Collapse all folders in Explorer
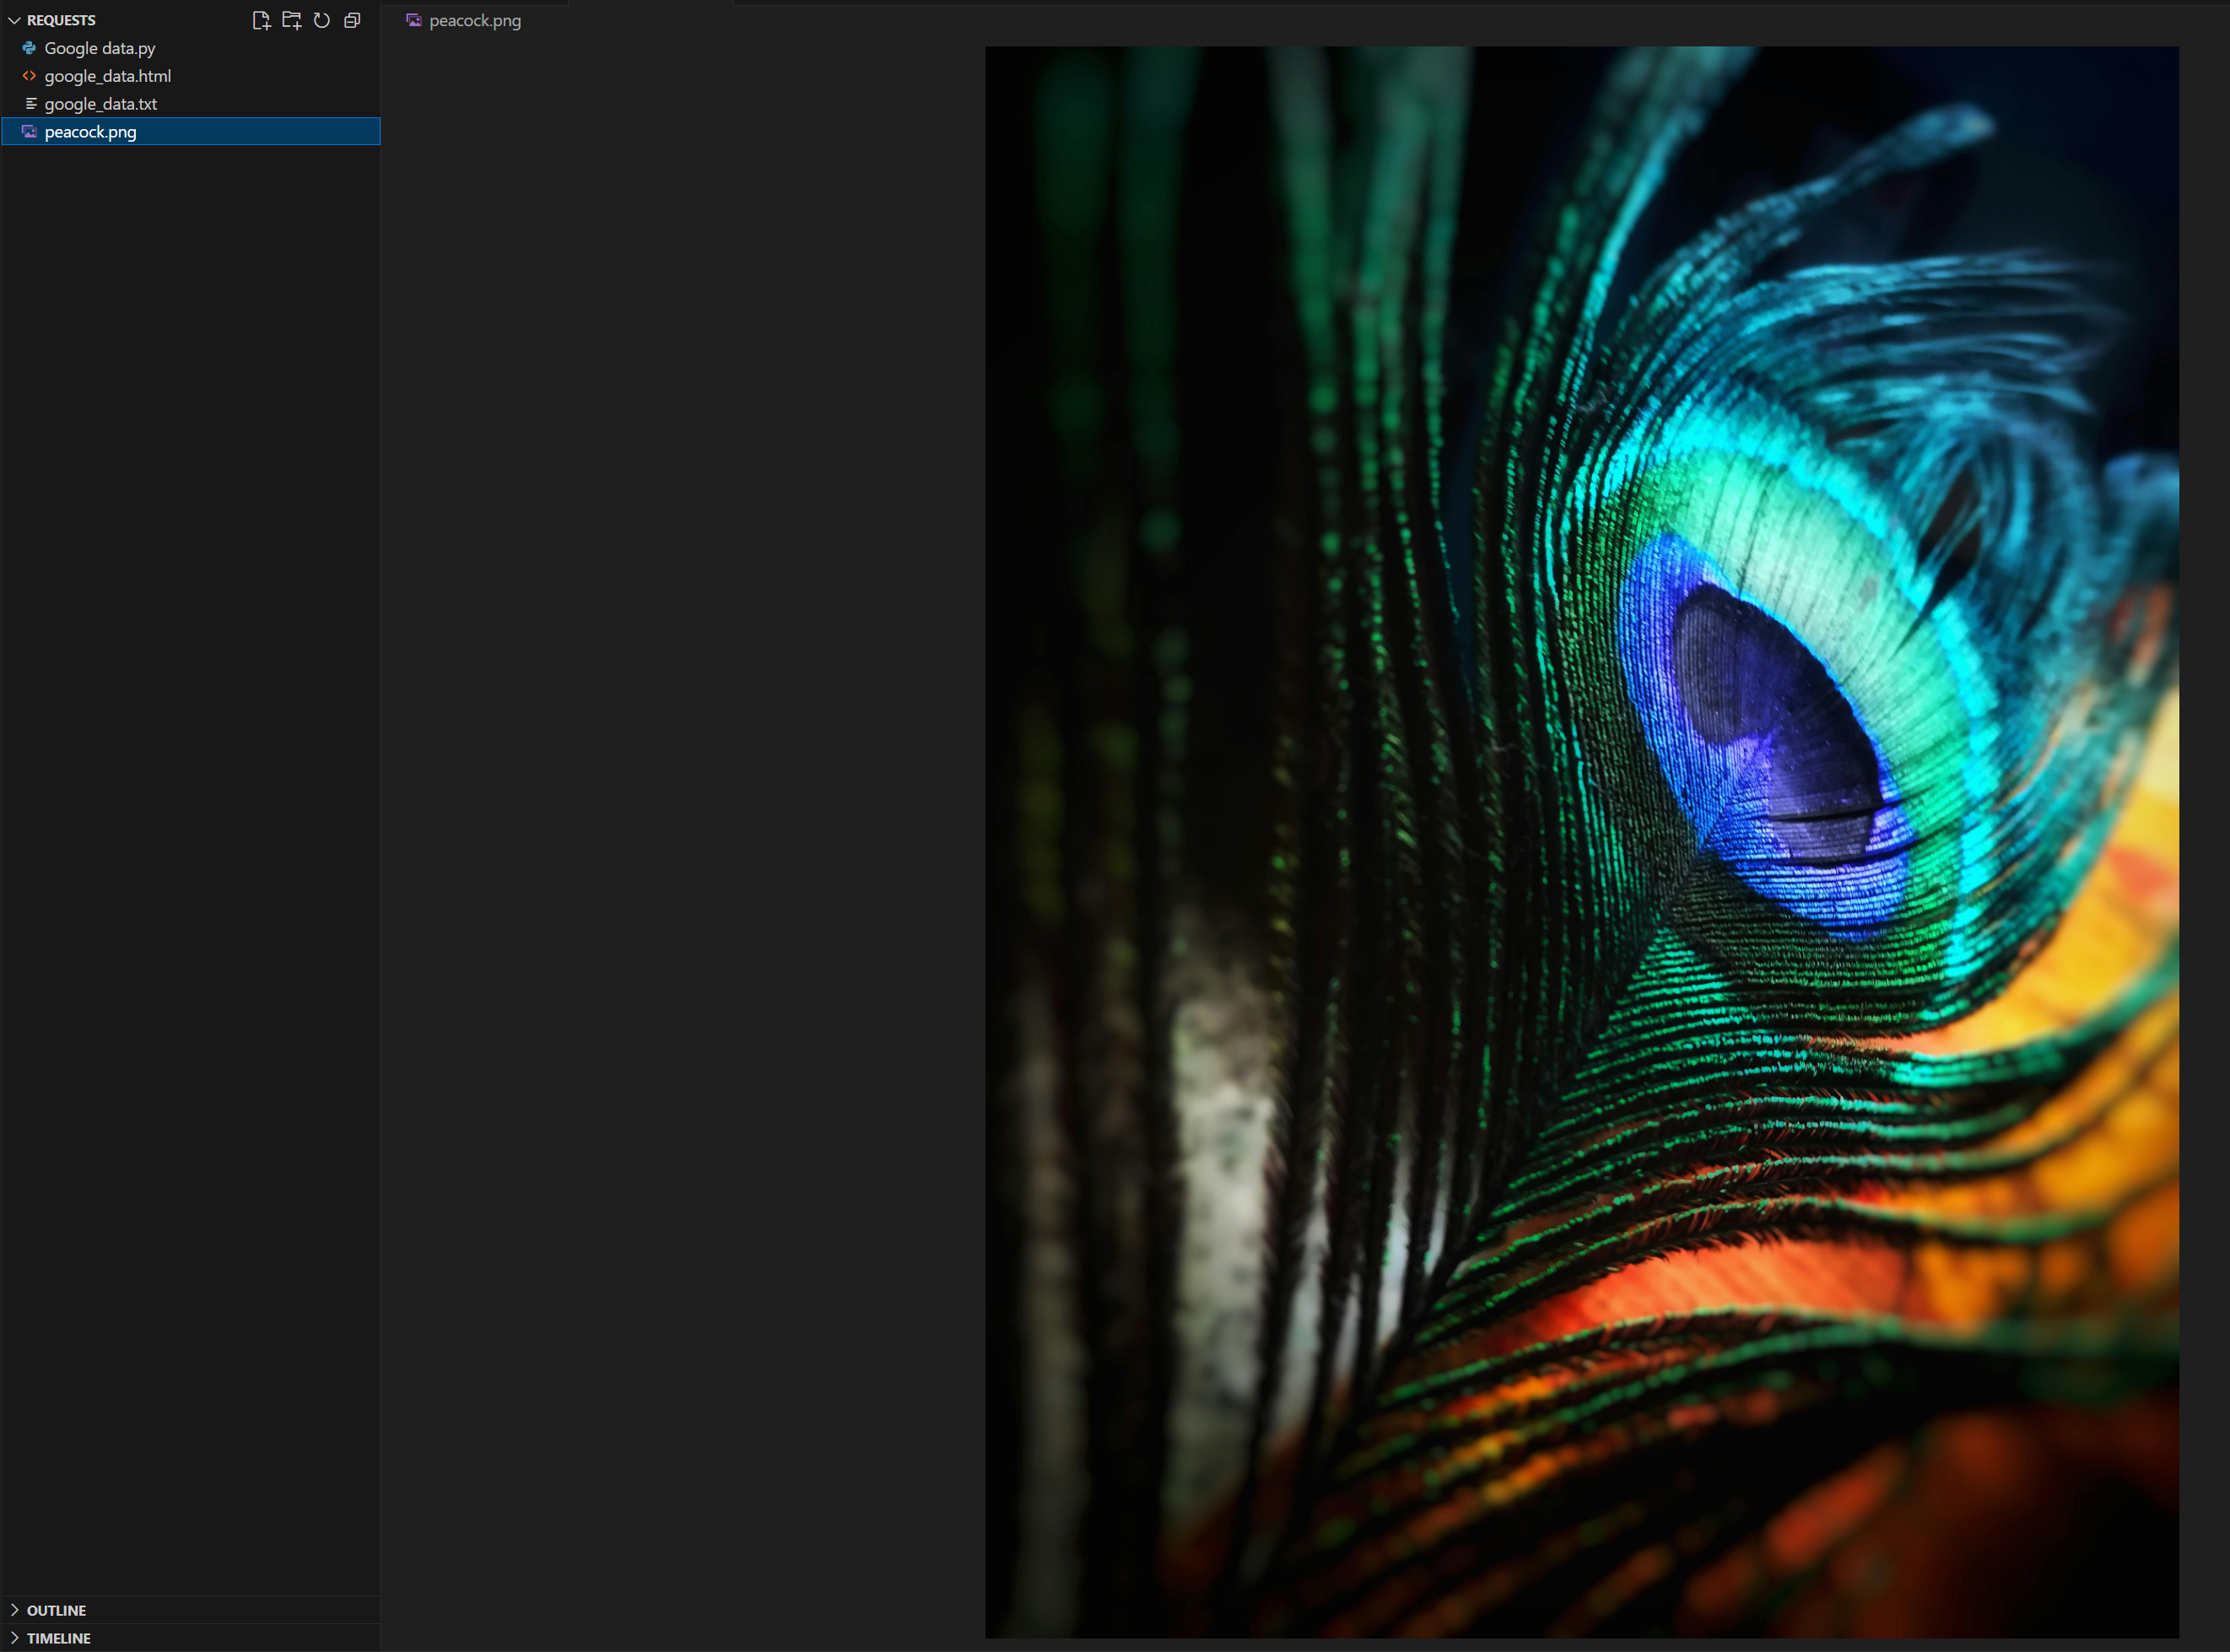 click(x=352, y=20)
